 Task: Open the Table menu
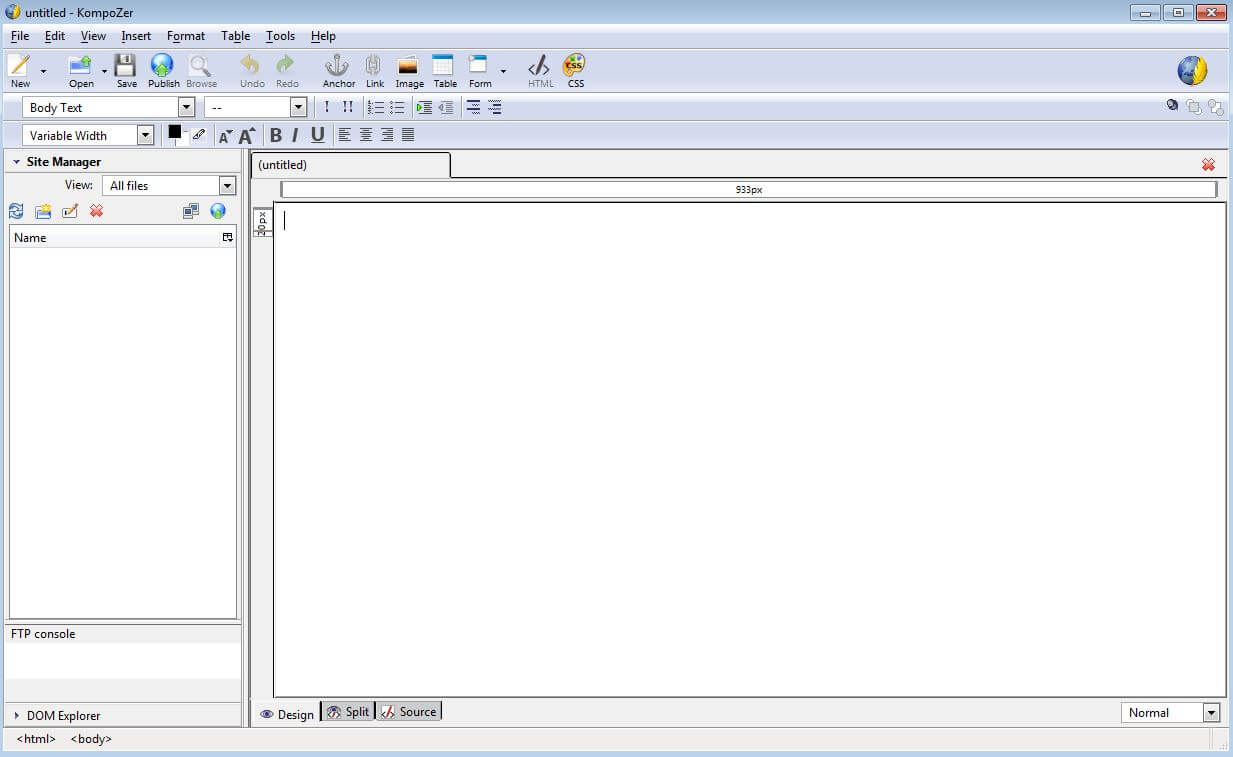(x=236, y=36)
